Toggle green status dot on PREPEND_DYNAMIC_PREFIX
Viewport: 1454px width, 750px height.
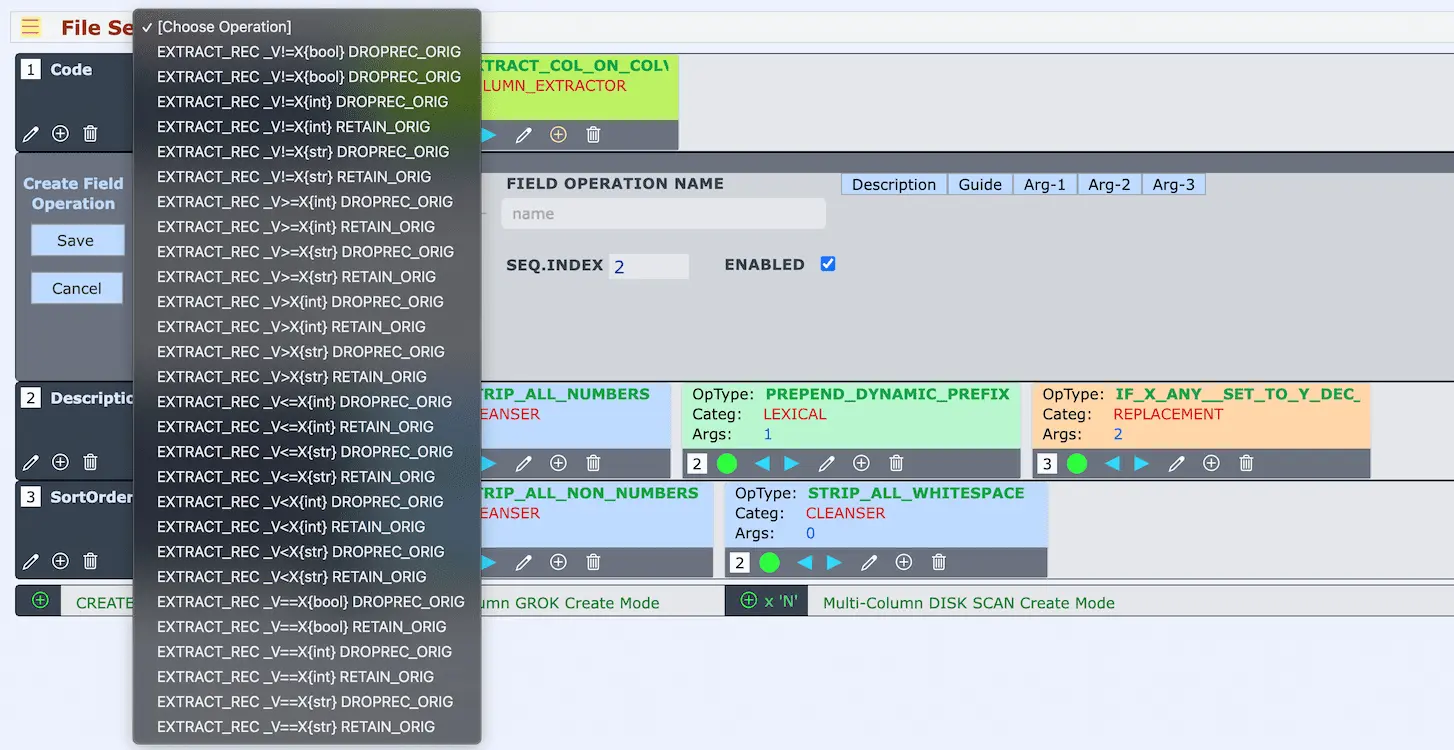click(x=727, y=463)
